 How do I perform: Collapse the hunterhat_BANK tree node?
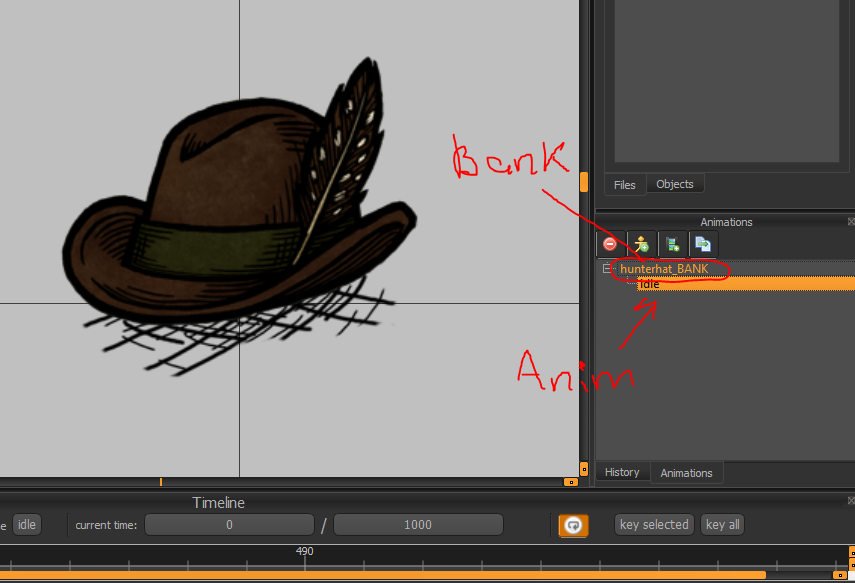pyautogui.click(x=606, y=269)
